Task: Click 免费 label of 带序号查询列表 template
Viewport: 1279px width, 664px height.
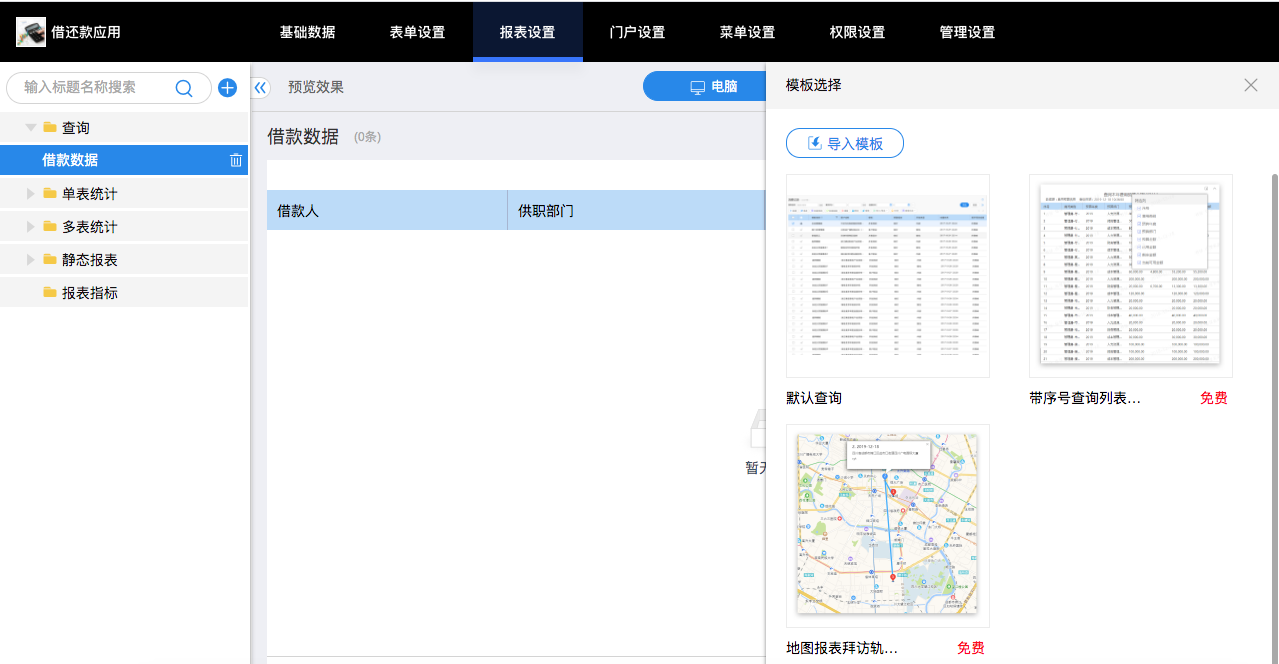Action: (x=1214, y=398)
